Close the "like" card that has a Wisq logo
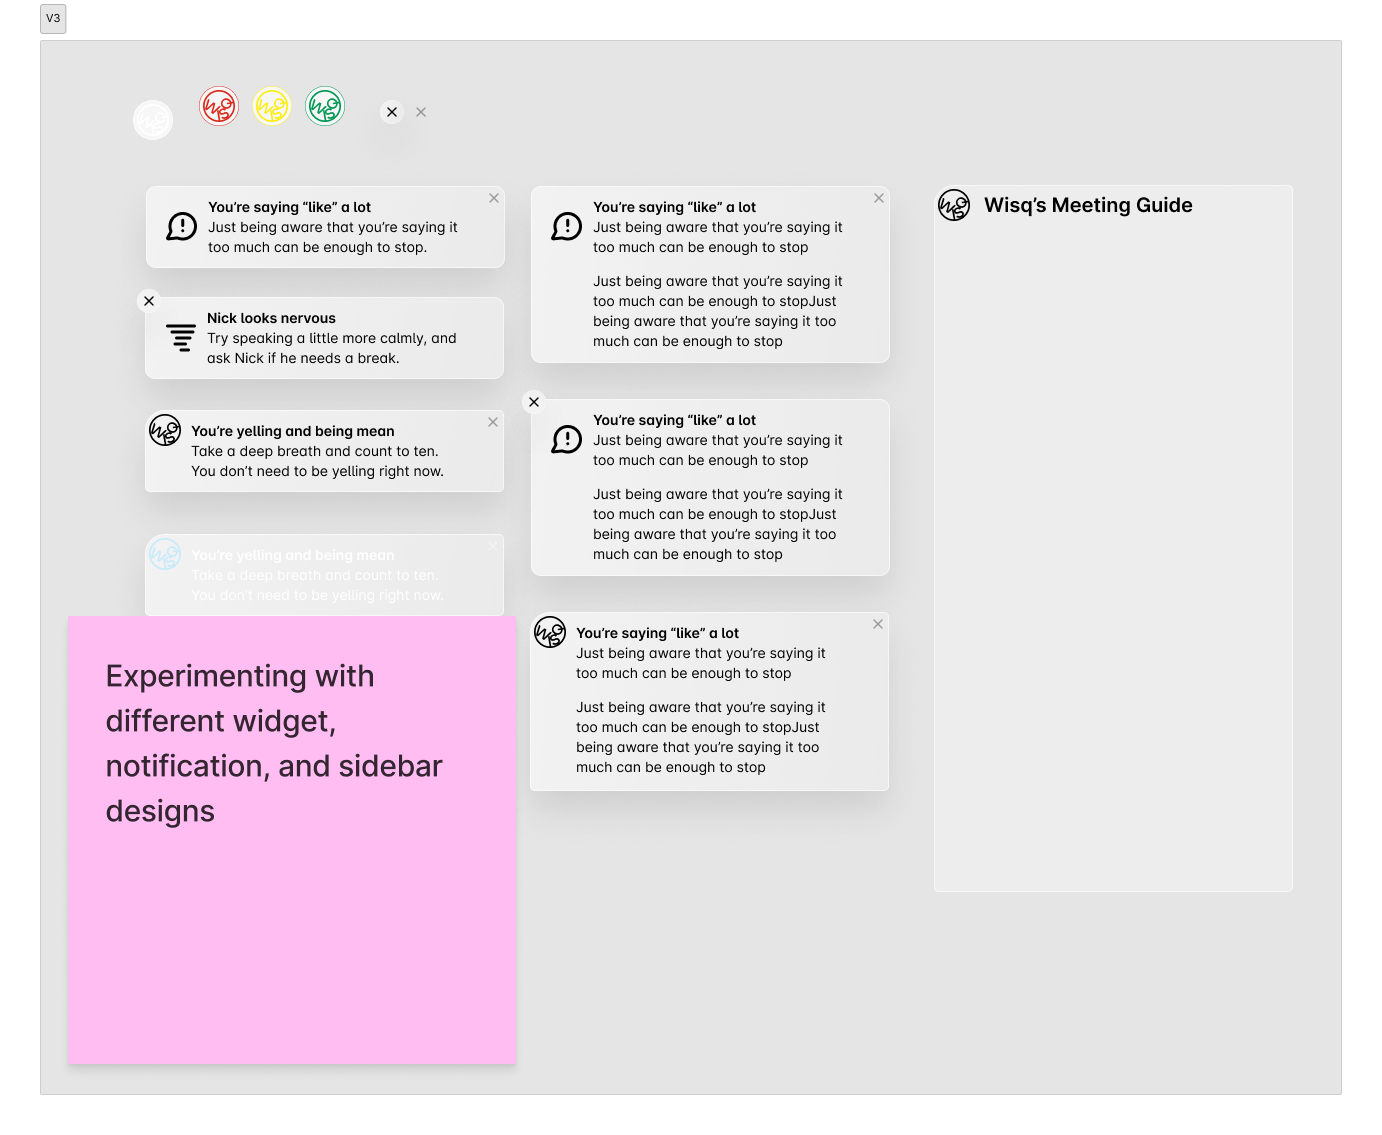Screen dimensions: 1382x1135 click(878, 624)
